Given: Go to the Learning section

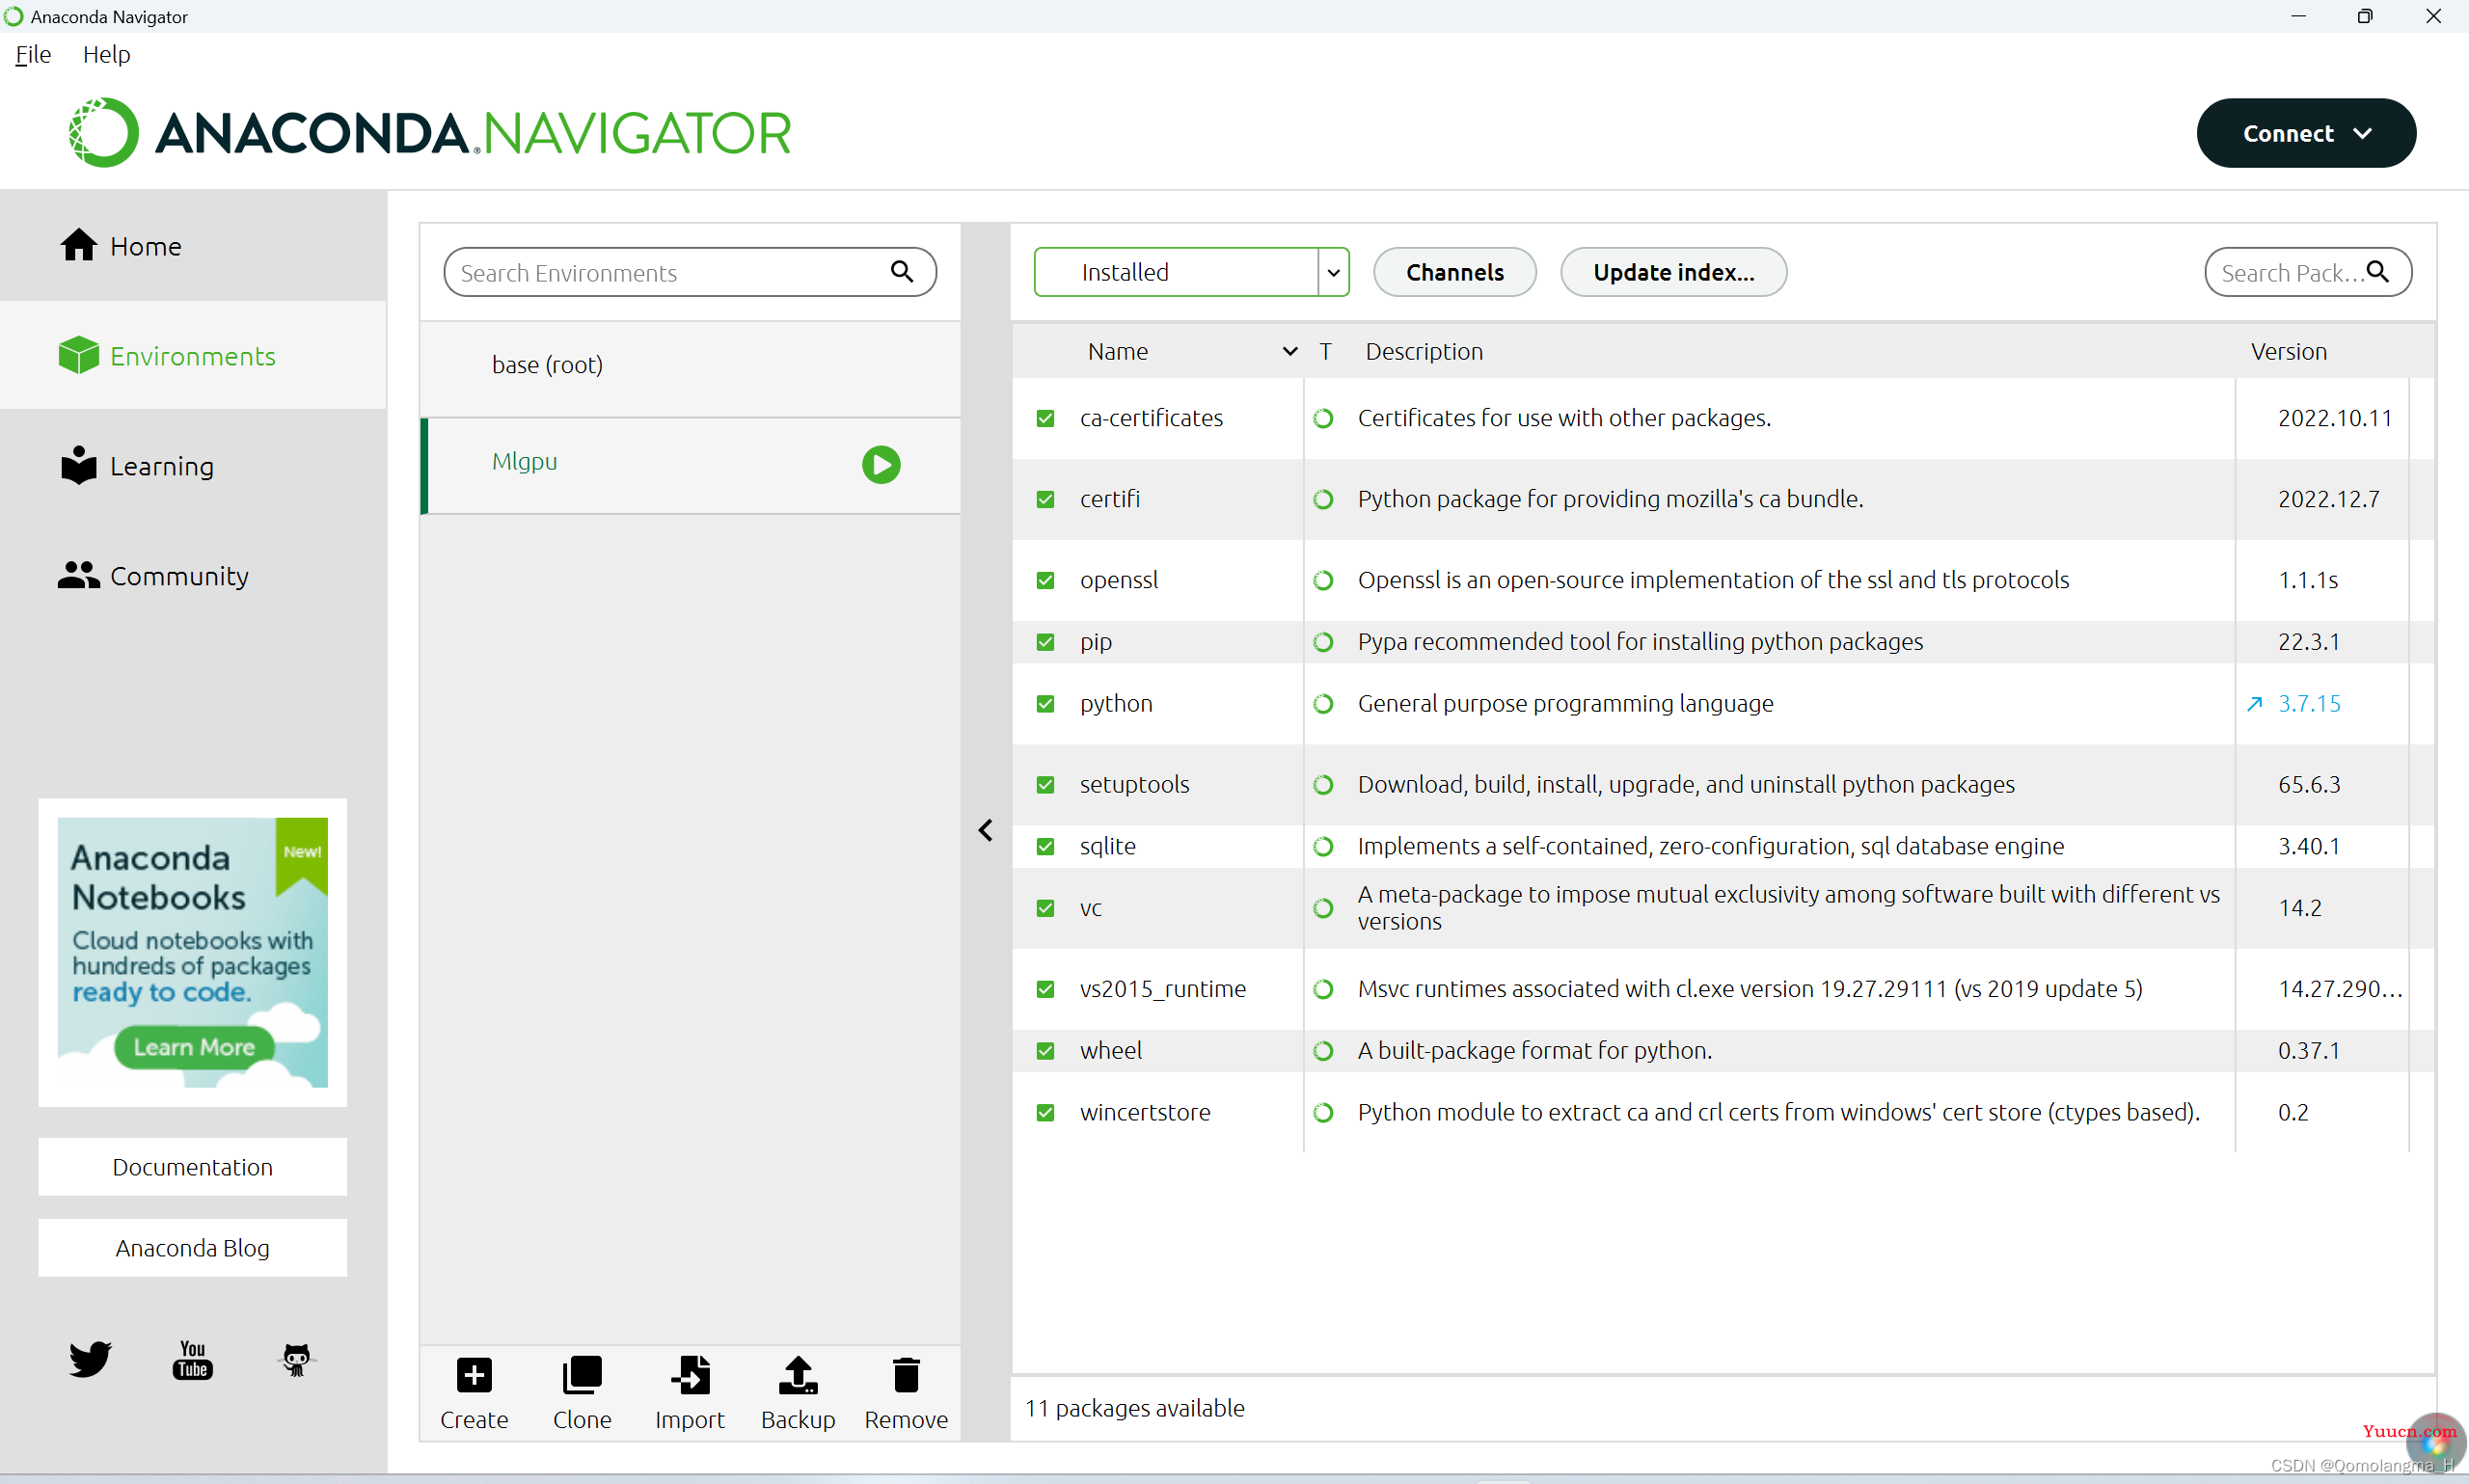Looking at the screenshot, I should click(x=193, y=466).
